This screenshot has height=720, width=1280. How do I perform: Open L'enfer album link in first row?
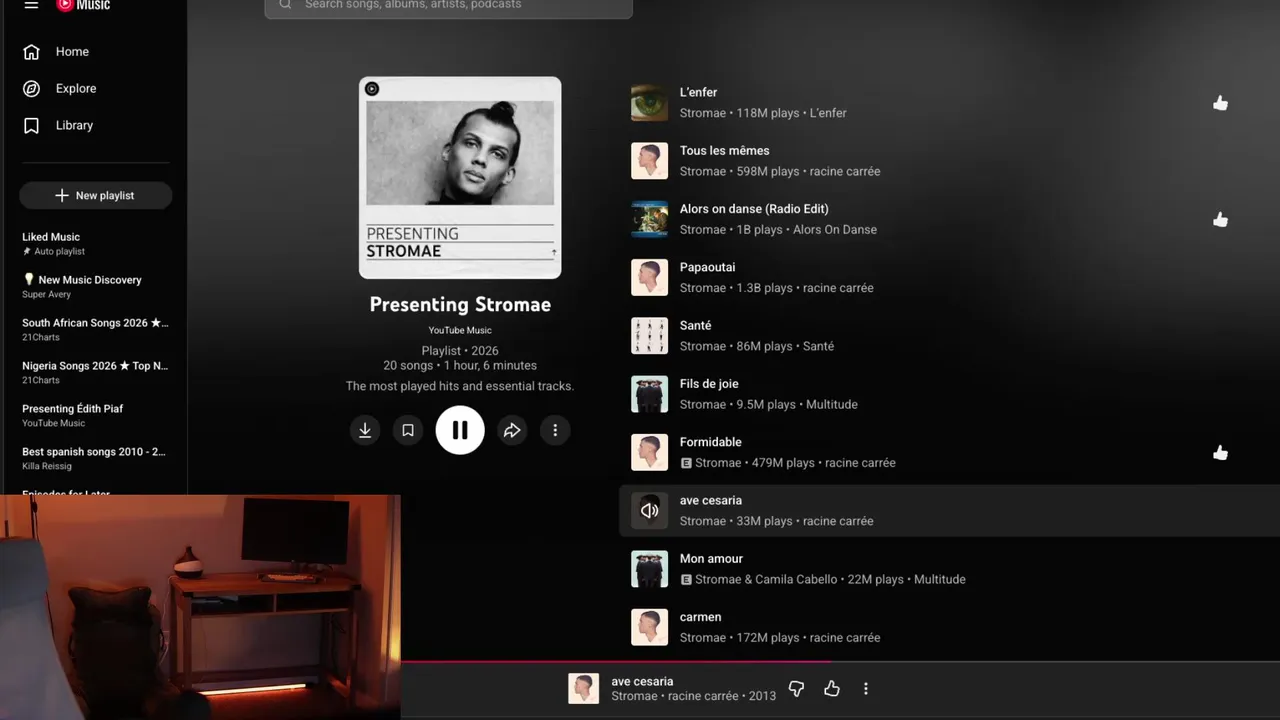point(828,113)
